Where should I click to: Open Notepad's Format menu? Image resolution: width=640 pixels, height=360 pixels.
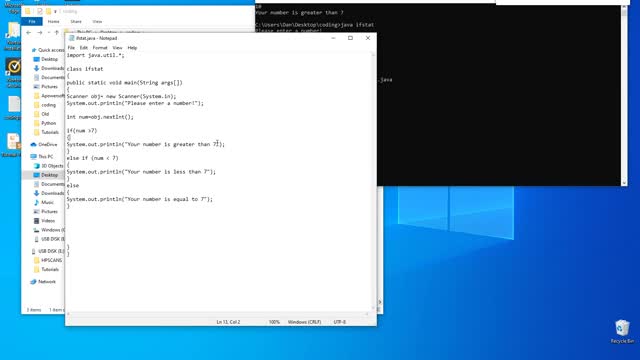(100, 48)
